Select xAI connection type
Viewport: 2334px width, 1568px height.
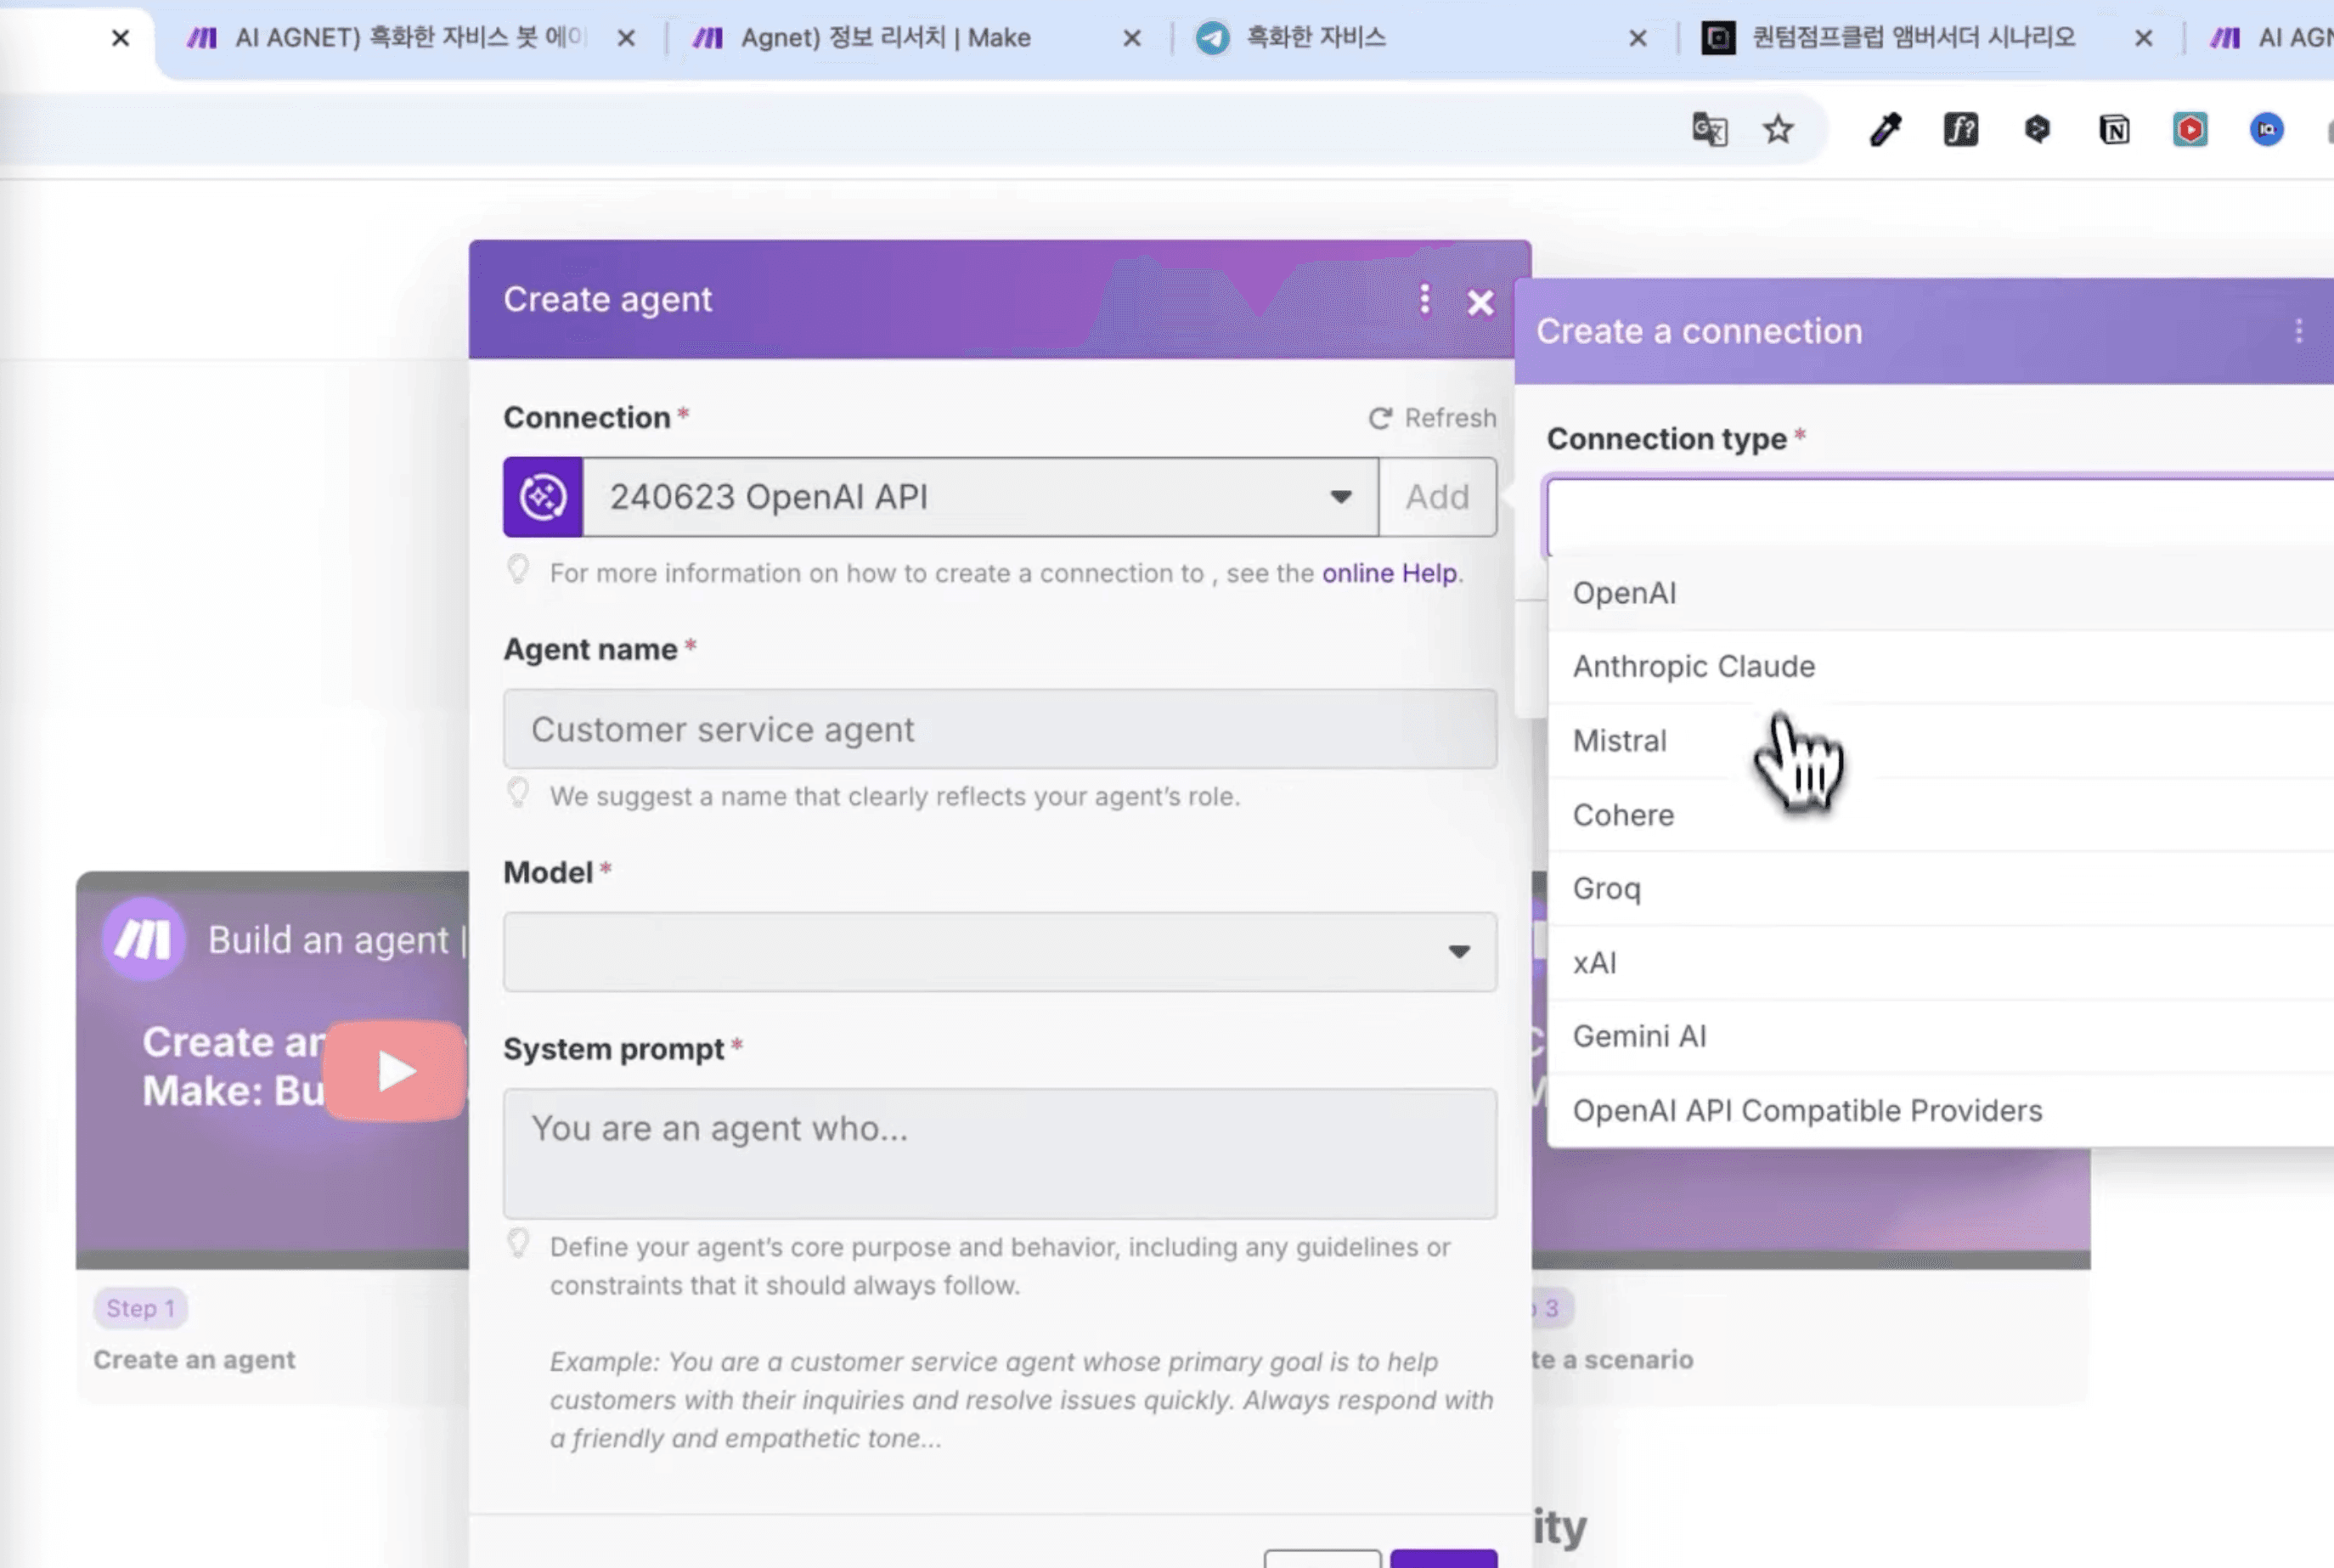click(x=1940, y=963)
